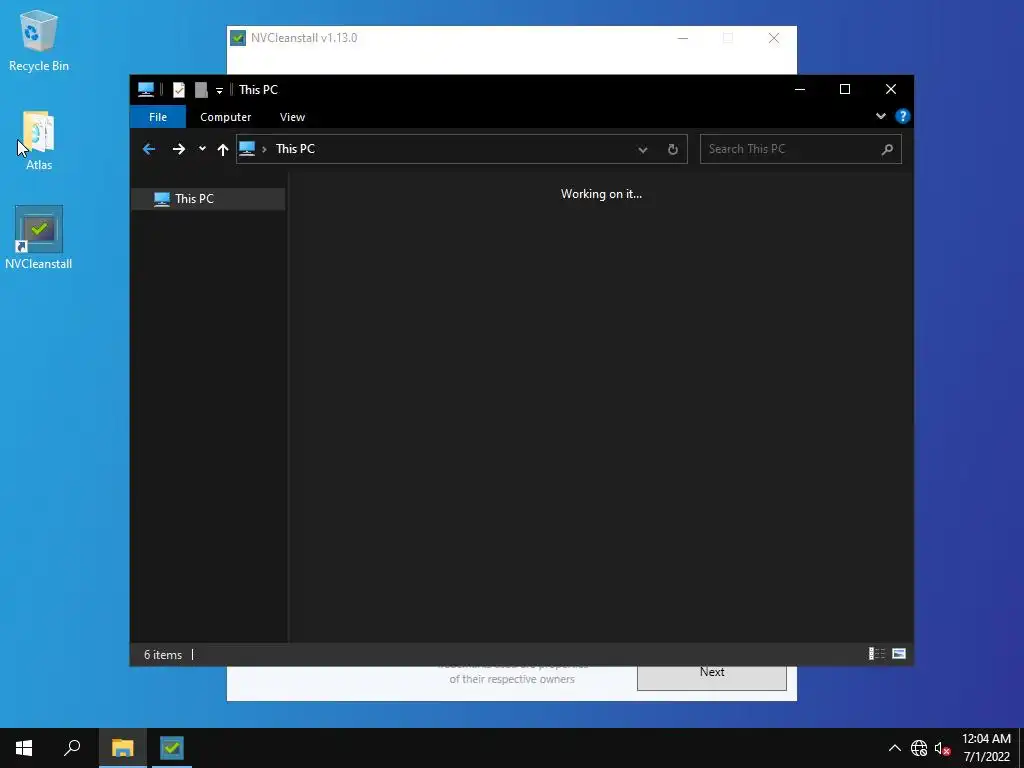The image size is (1024, 768).
Task: Go up one folder level
Action: pos(223,150)
